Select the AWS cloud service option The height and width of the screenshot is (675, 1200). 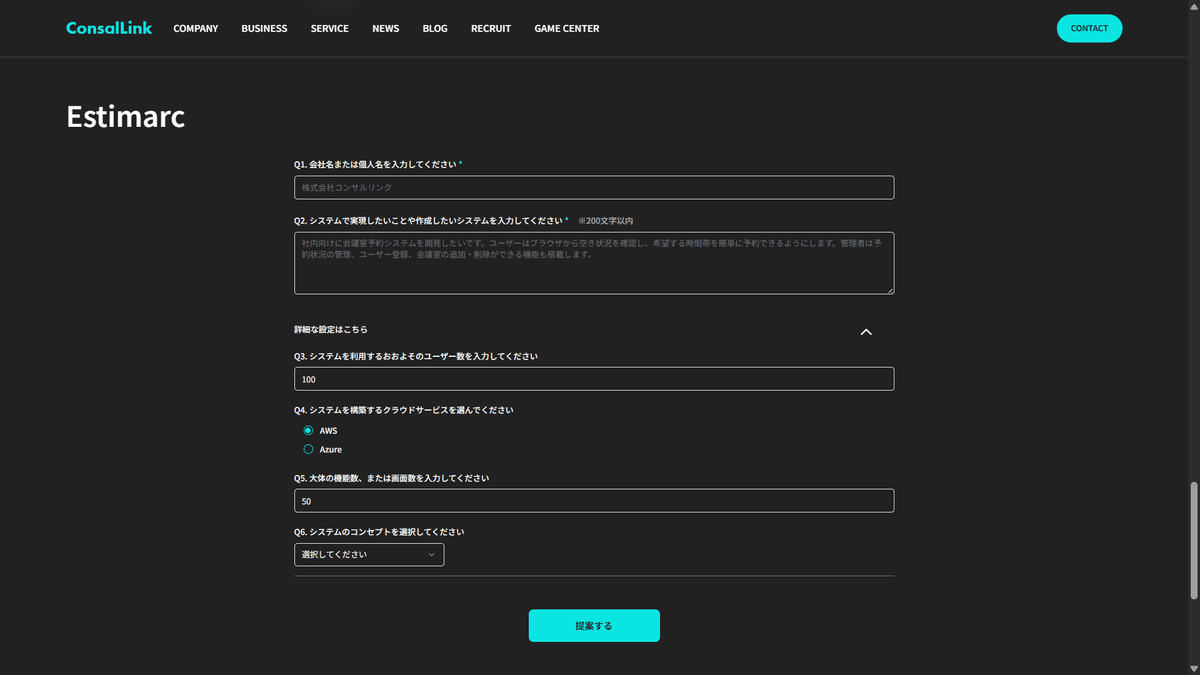point(309,430)
